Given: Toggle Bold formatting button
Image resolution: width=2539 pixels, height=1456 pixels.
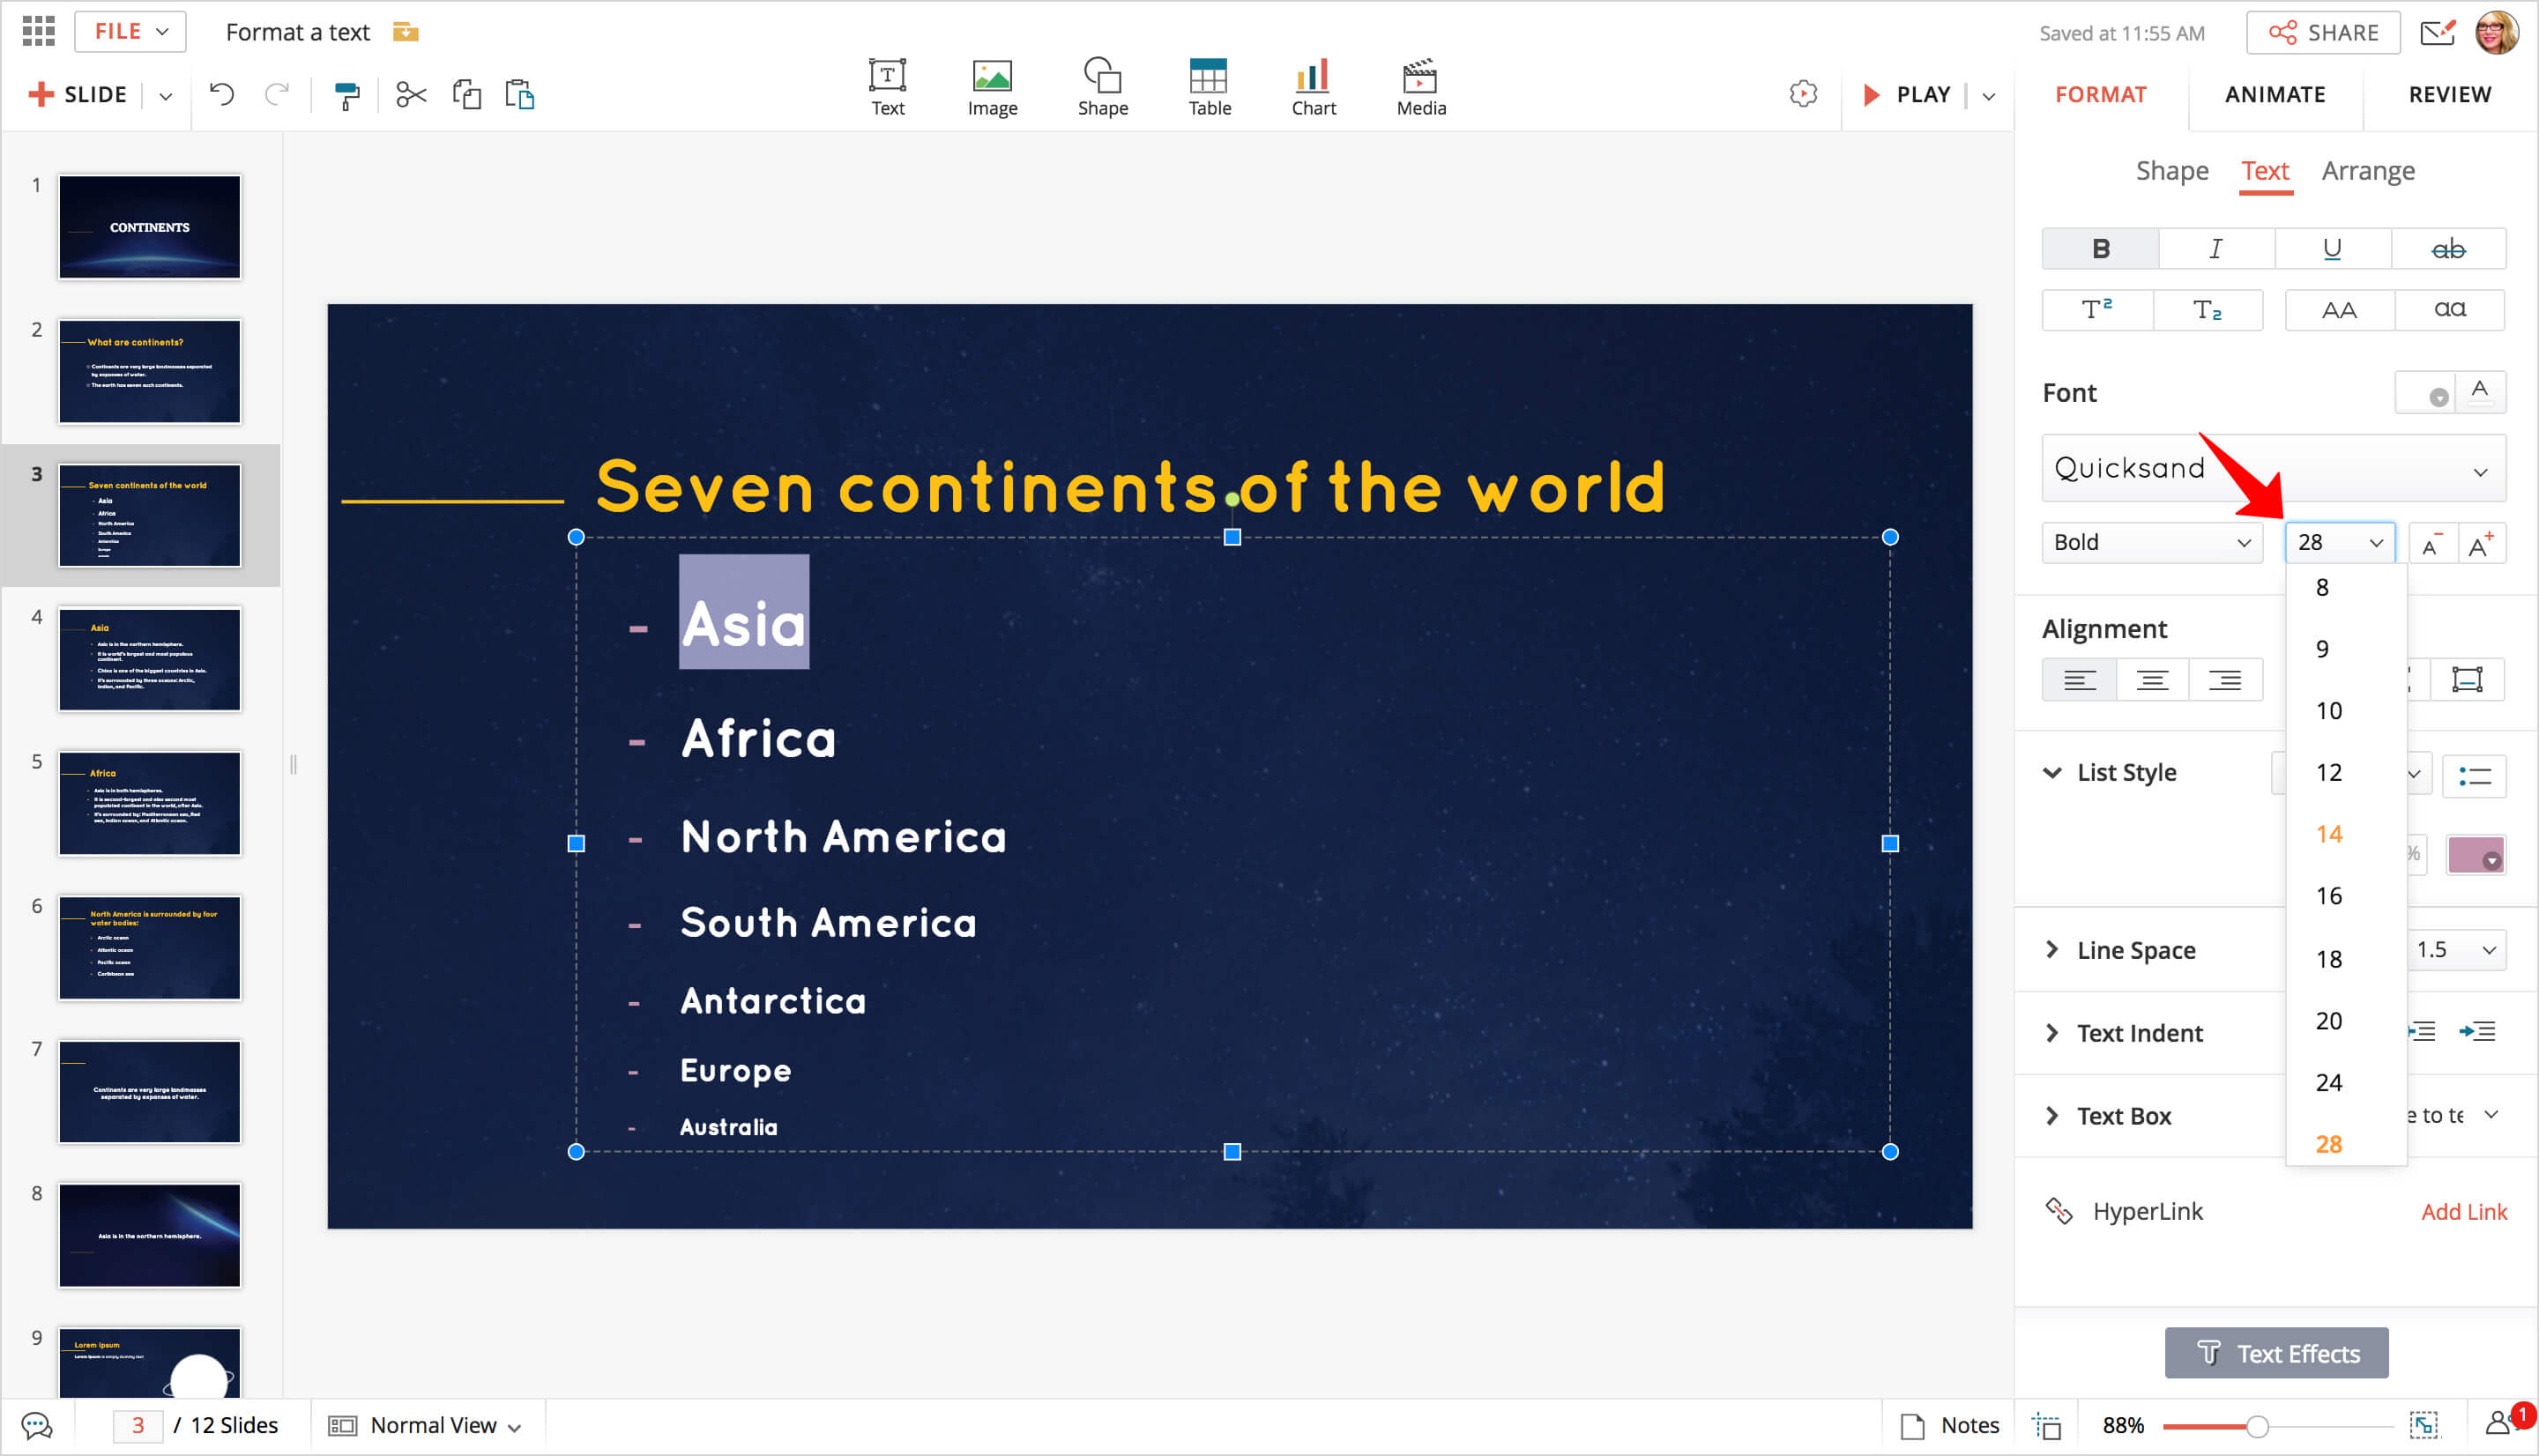Looking at the screenshot, I should (x=2100, y=249).
